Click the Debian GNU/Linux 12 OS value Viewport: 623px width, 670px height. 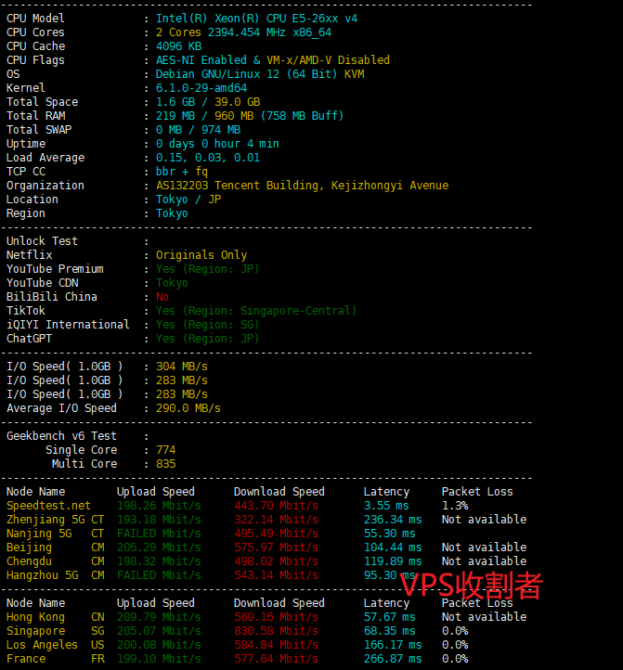(x=260, y=74)
